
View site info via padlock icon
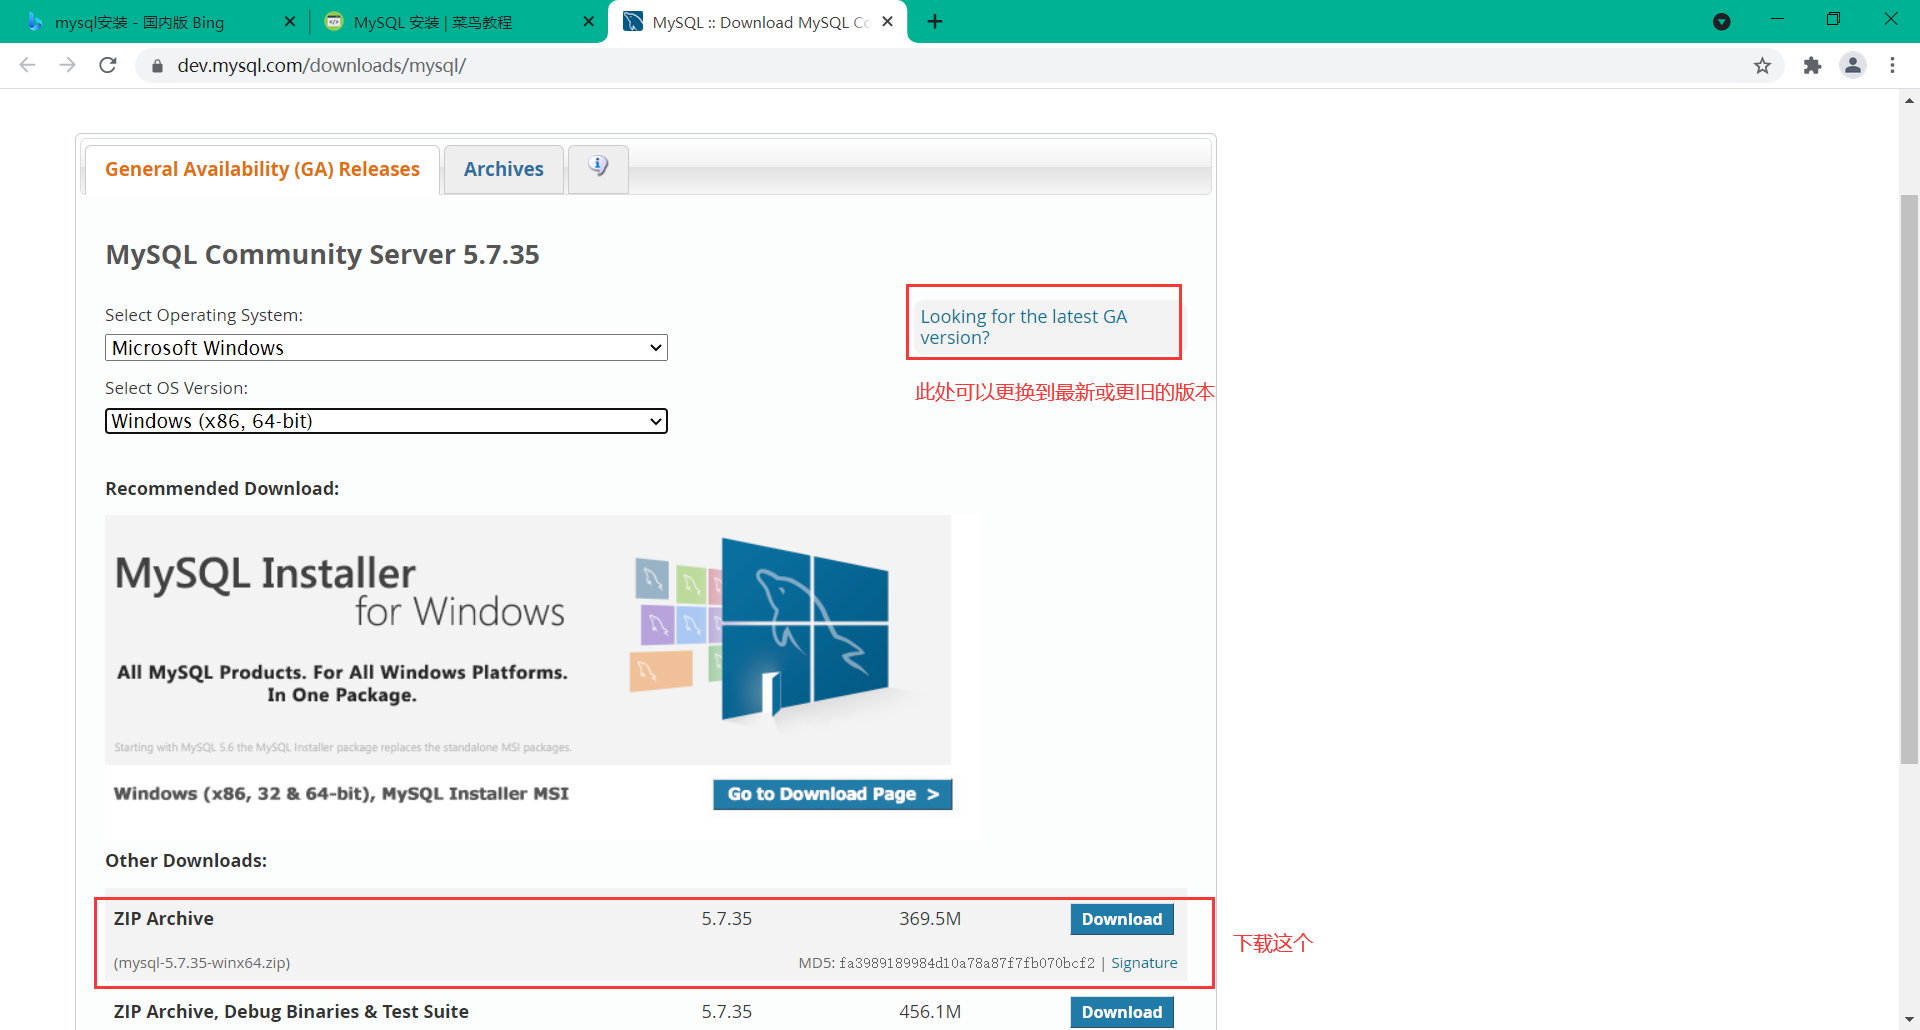[157, 66]
